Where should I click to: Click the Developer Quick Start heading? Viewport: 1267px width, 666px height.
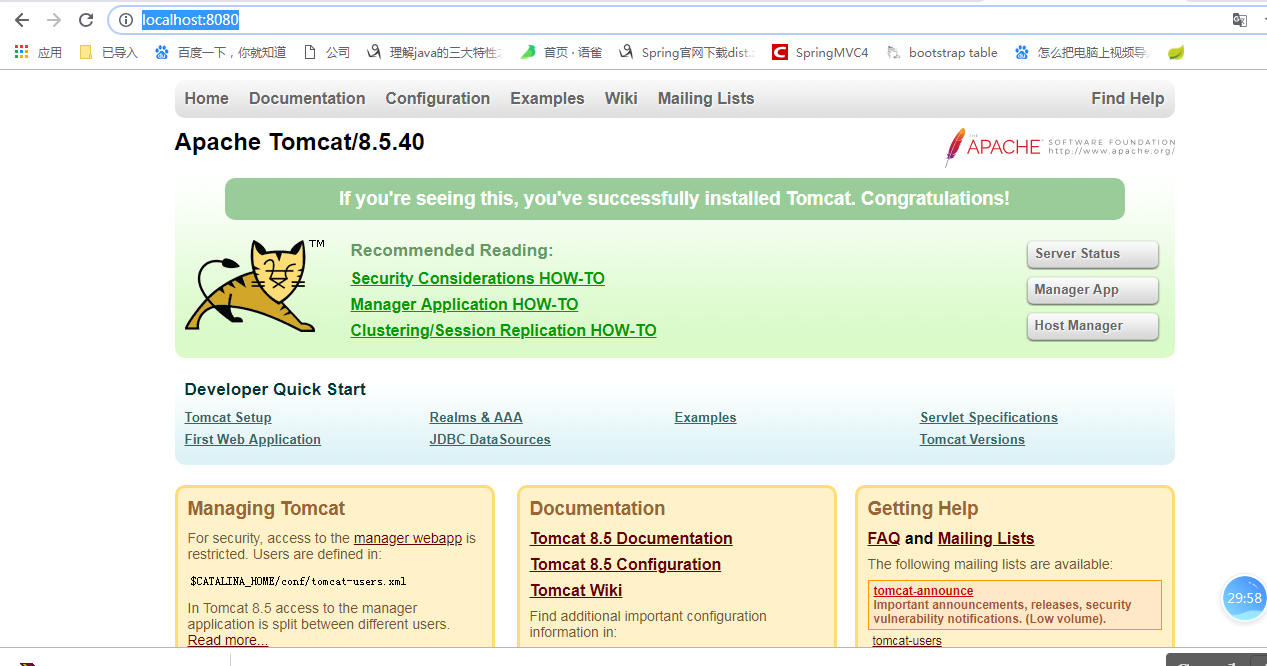pos(276,389)
